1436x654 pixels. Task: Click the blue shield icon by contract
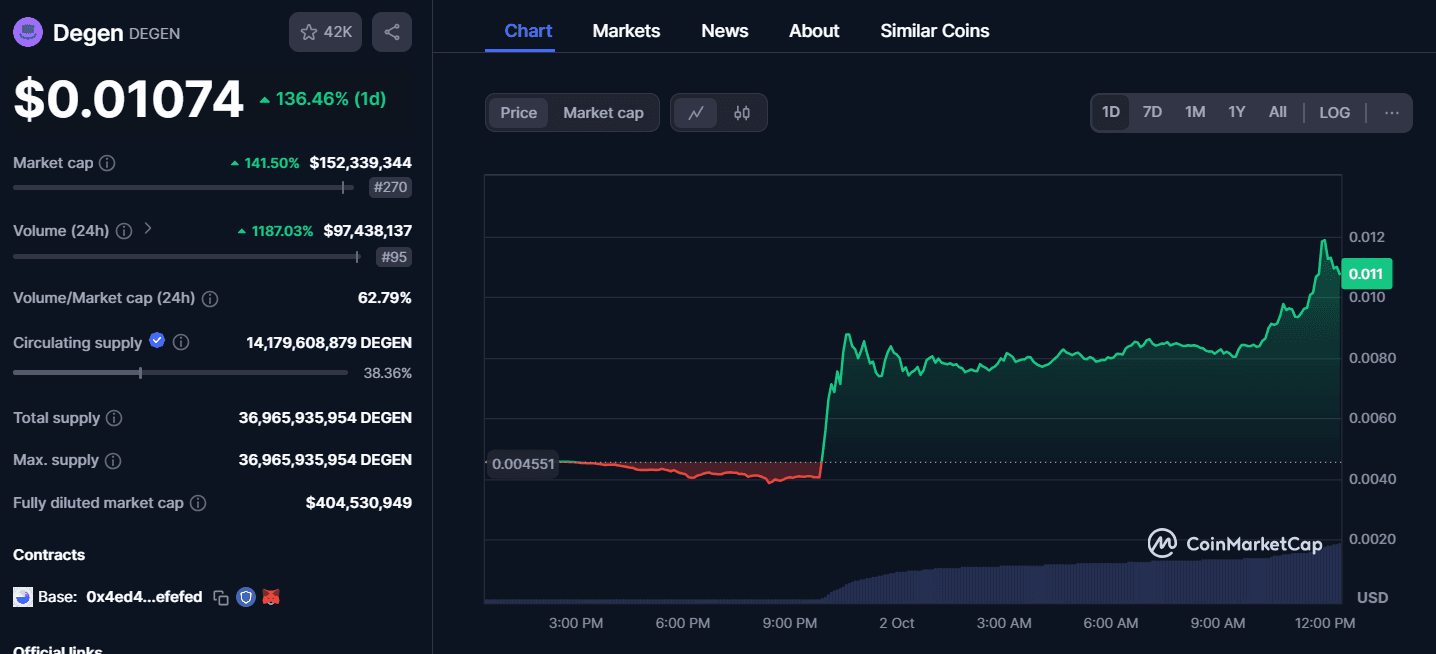[x=246, y=598]
